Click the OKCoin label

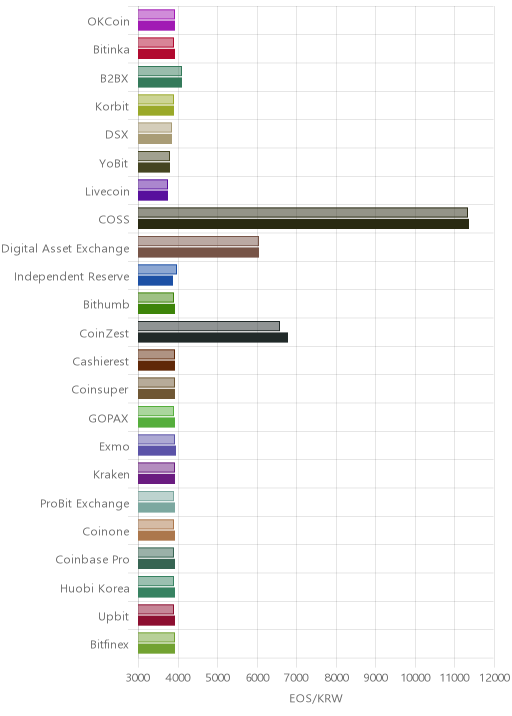(x=109, y=21)
